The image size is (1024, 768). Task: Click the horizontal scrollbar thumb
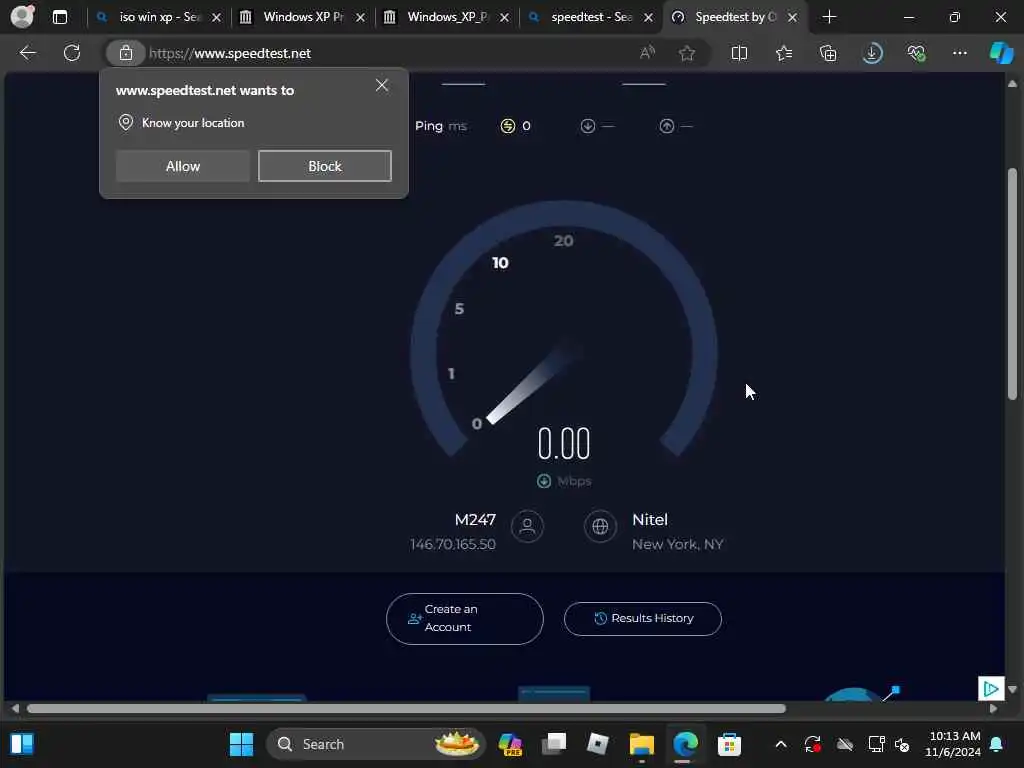(406, 709)
